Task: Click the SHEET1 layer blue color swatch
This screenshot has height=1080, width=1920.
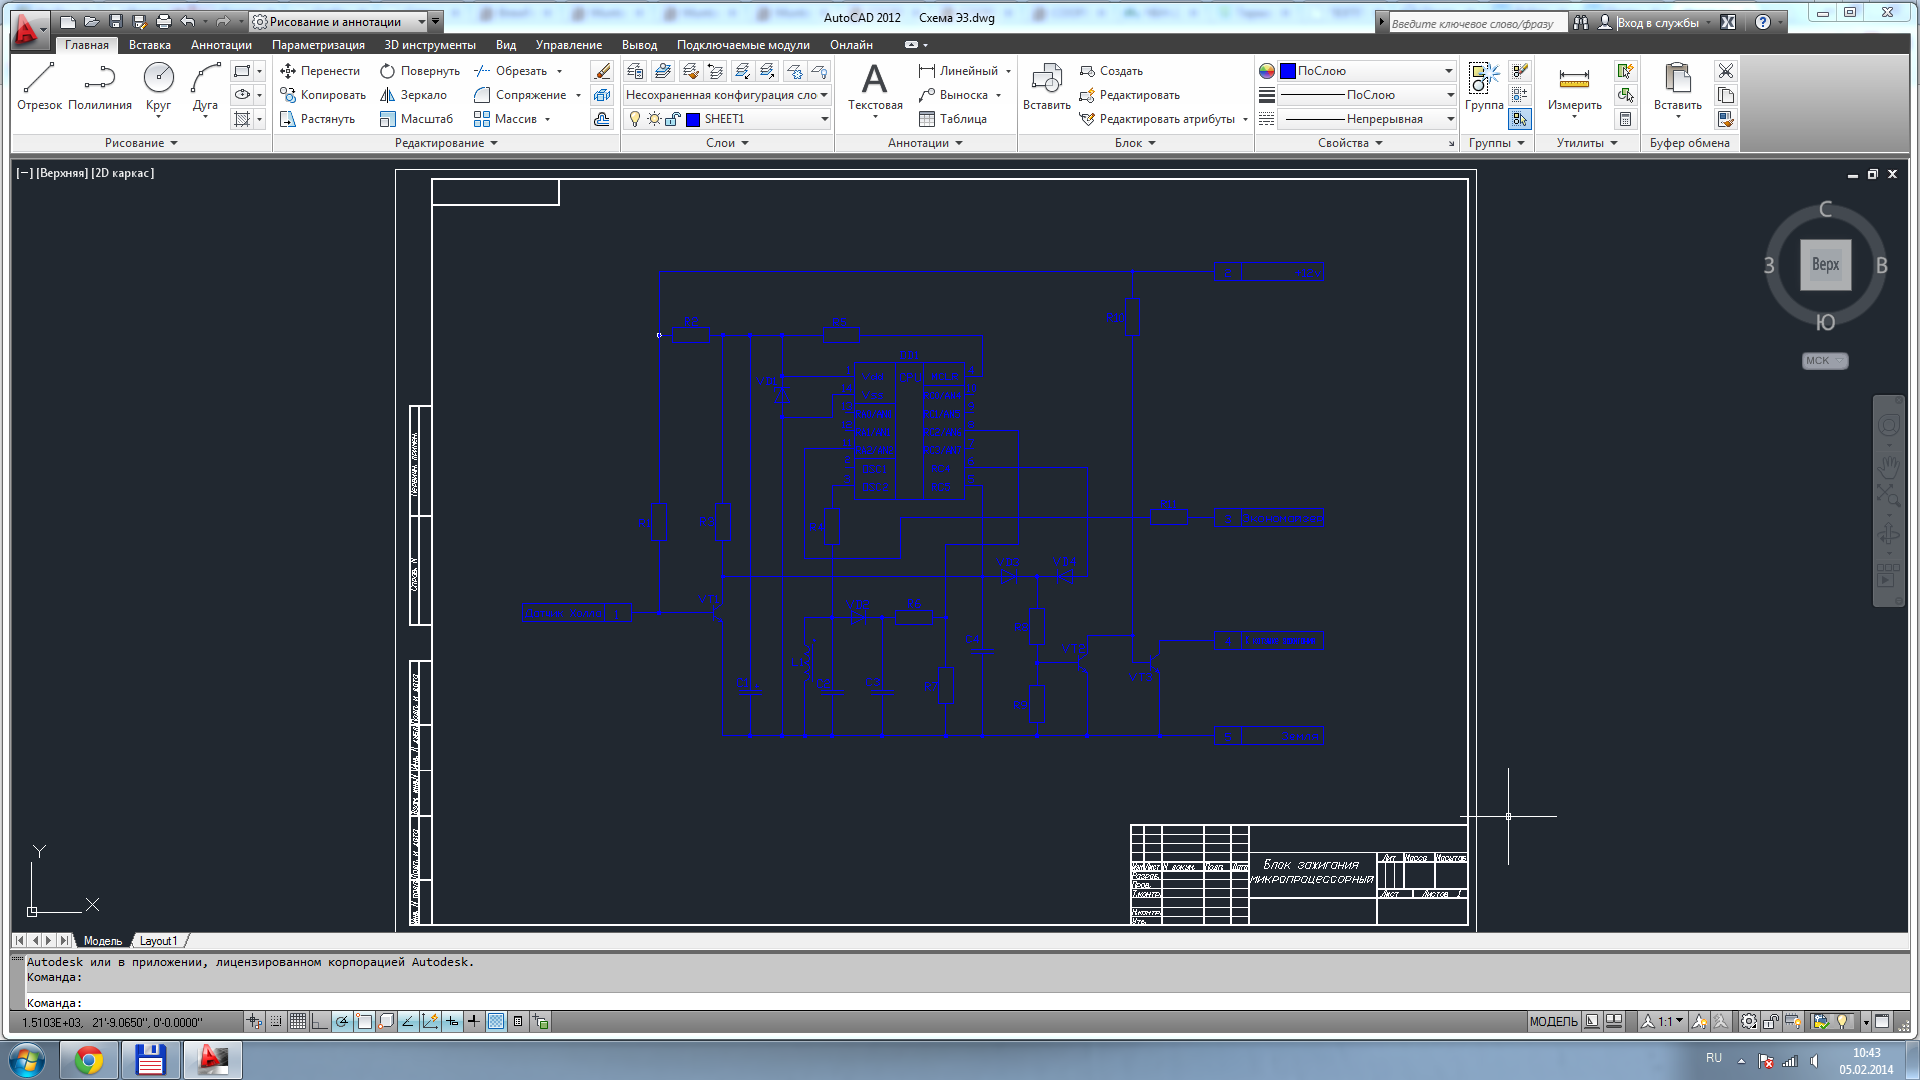Action: (693, 119)
